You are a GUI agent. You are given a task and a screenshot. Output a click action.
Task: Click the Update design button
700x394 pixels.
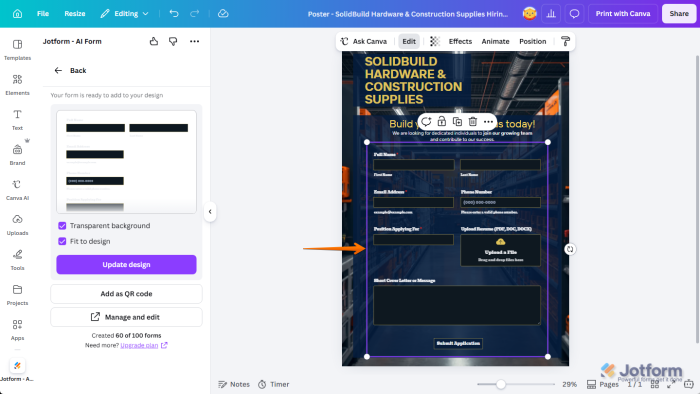pos(126,265)
